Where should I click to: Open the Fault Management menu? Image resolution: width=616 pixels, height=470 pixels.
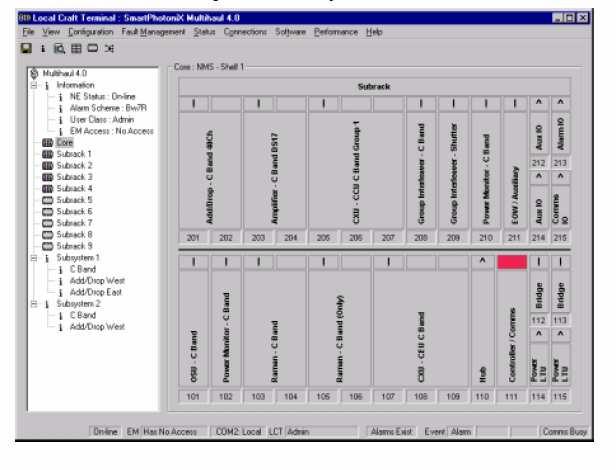click(x=153, y=32)
